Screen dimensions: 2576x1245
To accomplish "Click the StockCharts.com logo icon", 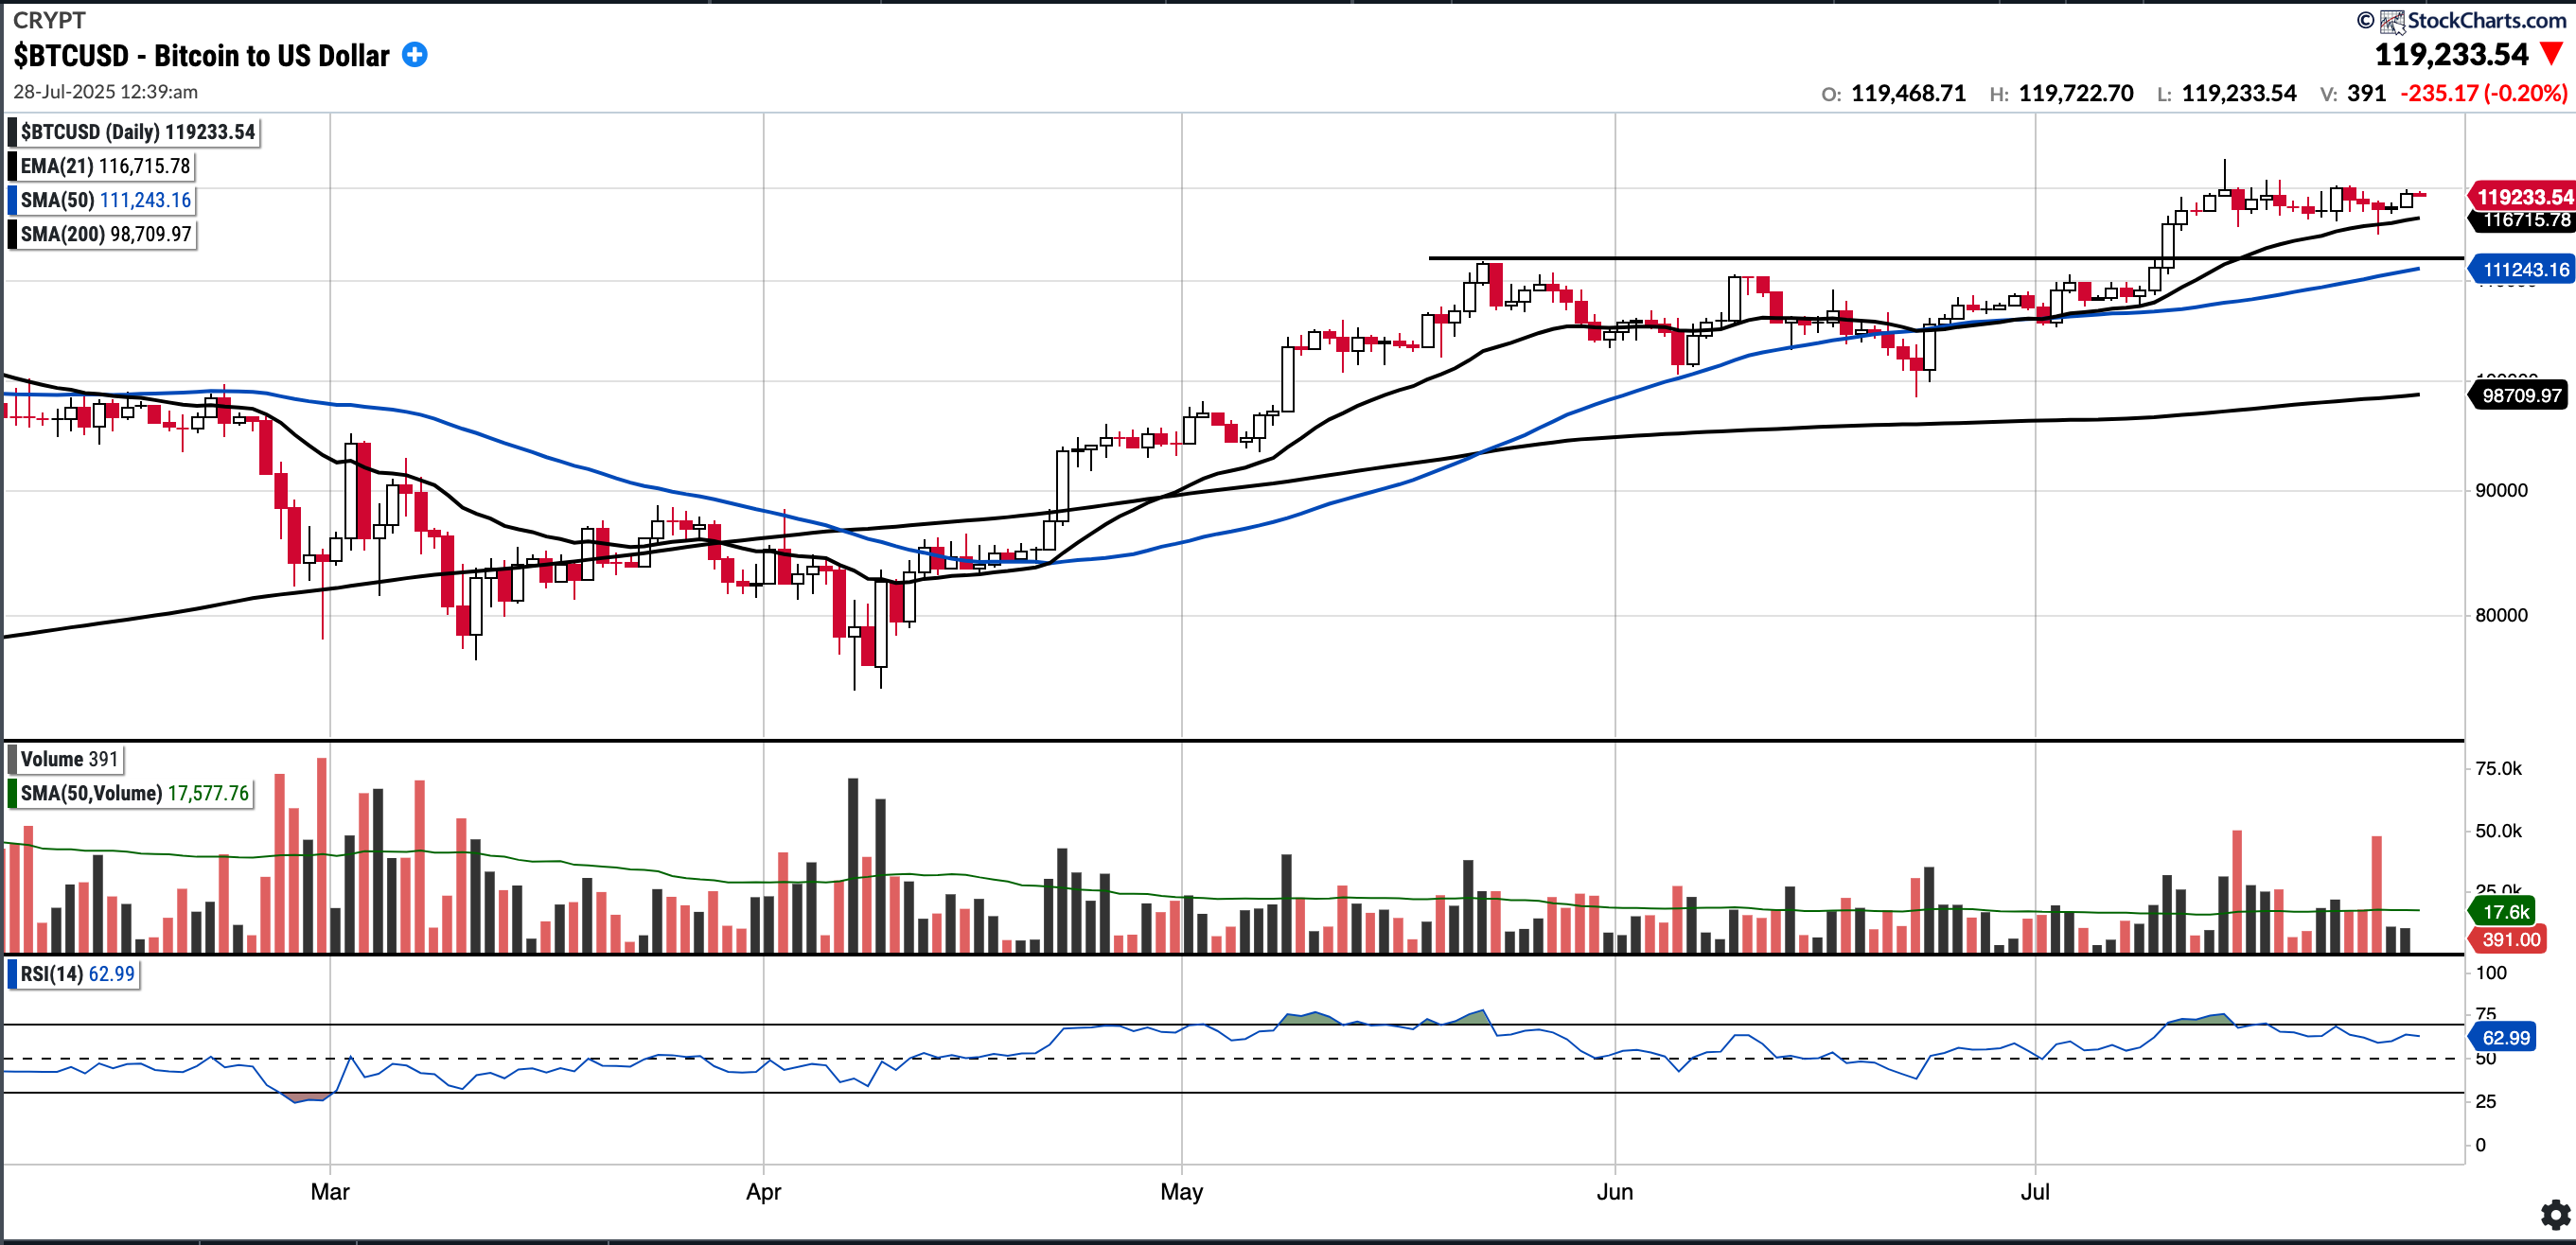I will click(2391, 20).
